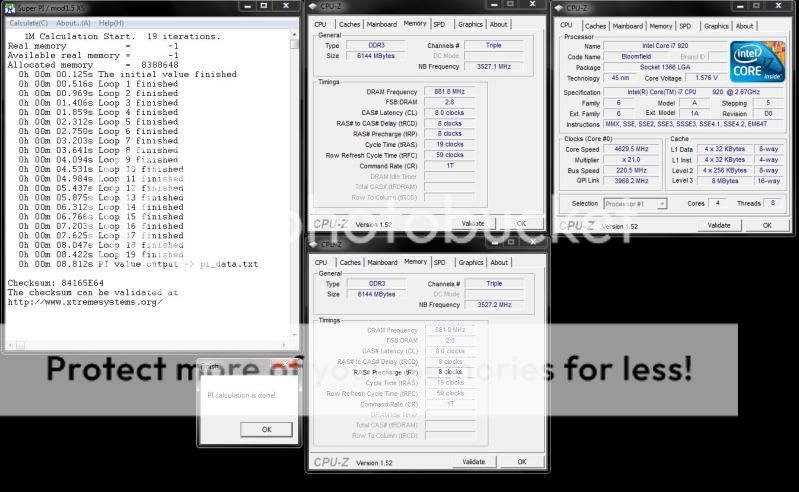Viewport: 799px width, 492px height.
Task: Select SPD tab in bottom CPU-Z window
Action: [440, 263]
